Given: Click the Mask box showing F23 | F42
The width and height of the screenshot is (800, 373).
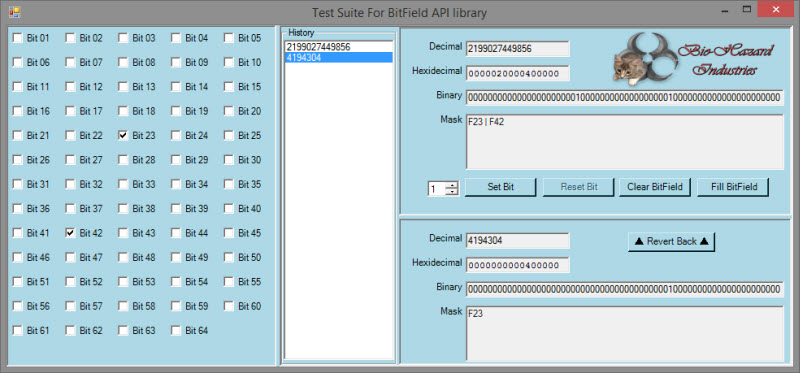Looking at the screenshot, I should tap(624, 142).
